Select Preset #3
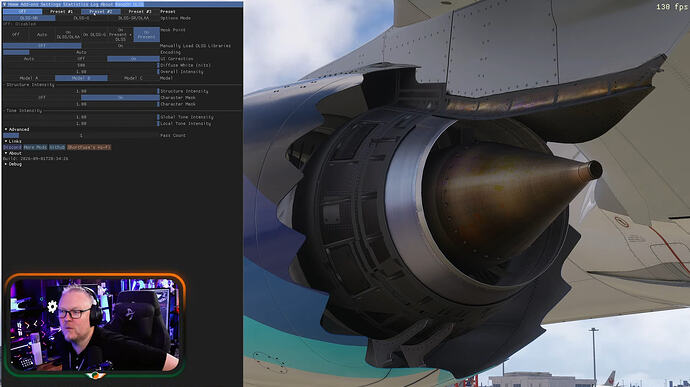The width and height of the screenshot is (690, 387). click(140, 11)
